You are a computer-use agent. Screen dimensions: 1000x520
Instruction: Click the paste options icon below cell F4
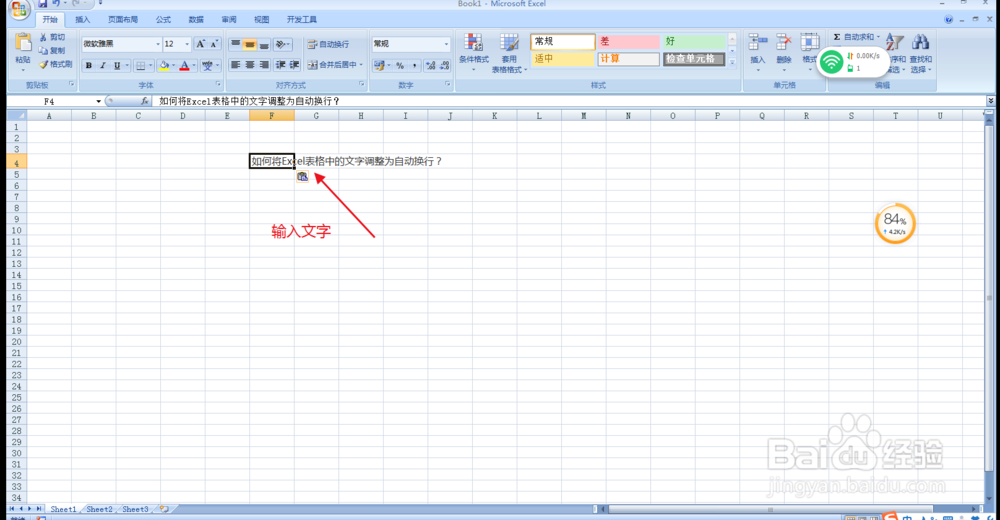[x=302, y=177]
